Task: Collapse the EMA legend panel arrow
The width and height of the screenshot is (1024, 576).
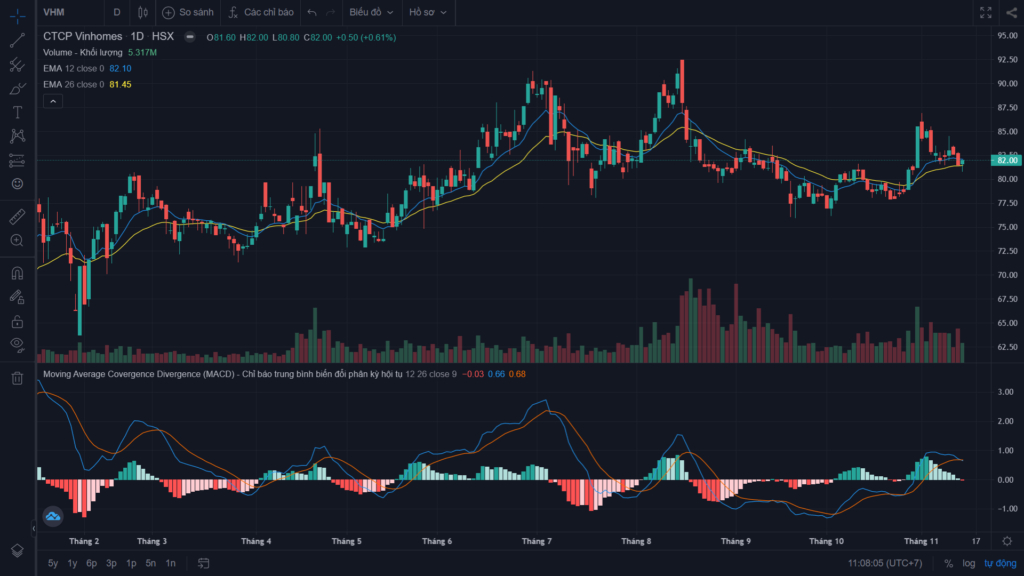Action: click(x=51, y=100)
